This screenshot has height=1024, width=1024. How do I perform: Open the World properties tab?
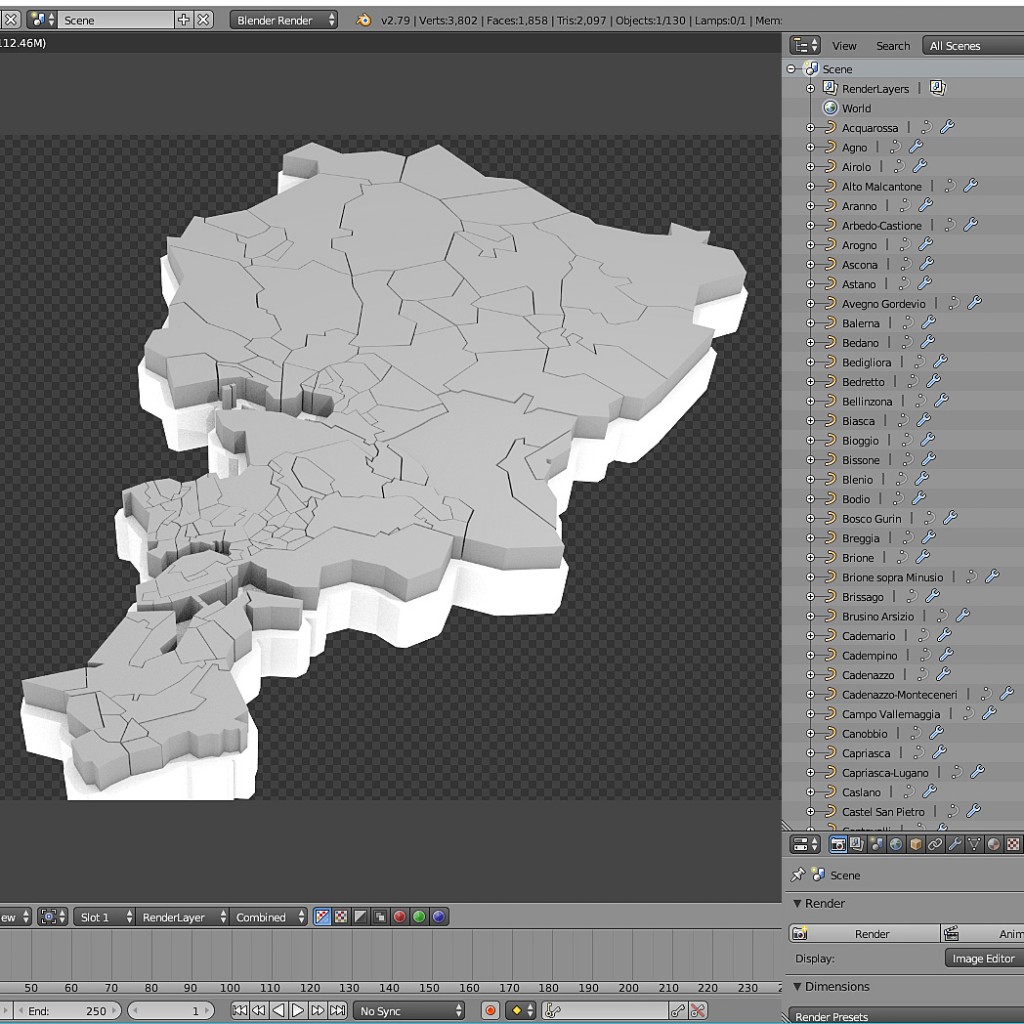click(x=895, y=844)
